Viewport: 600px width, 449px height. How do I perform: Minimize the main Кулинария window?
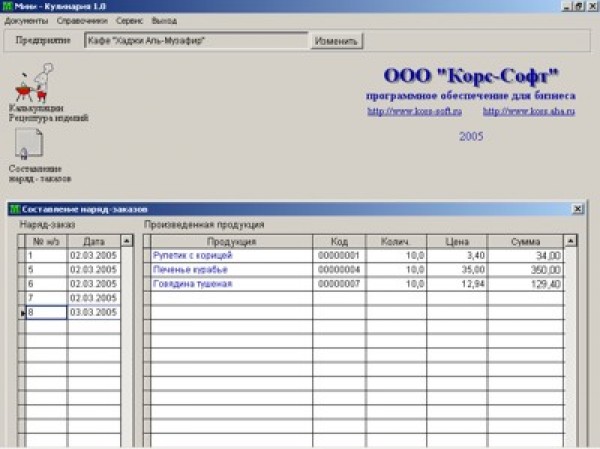(x=567, y=6)
